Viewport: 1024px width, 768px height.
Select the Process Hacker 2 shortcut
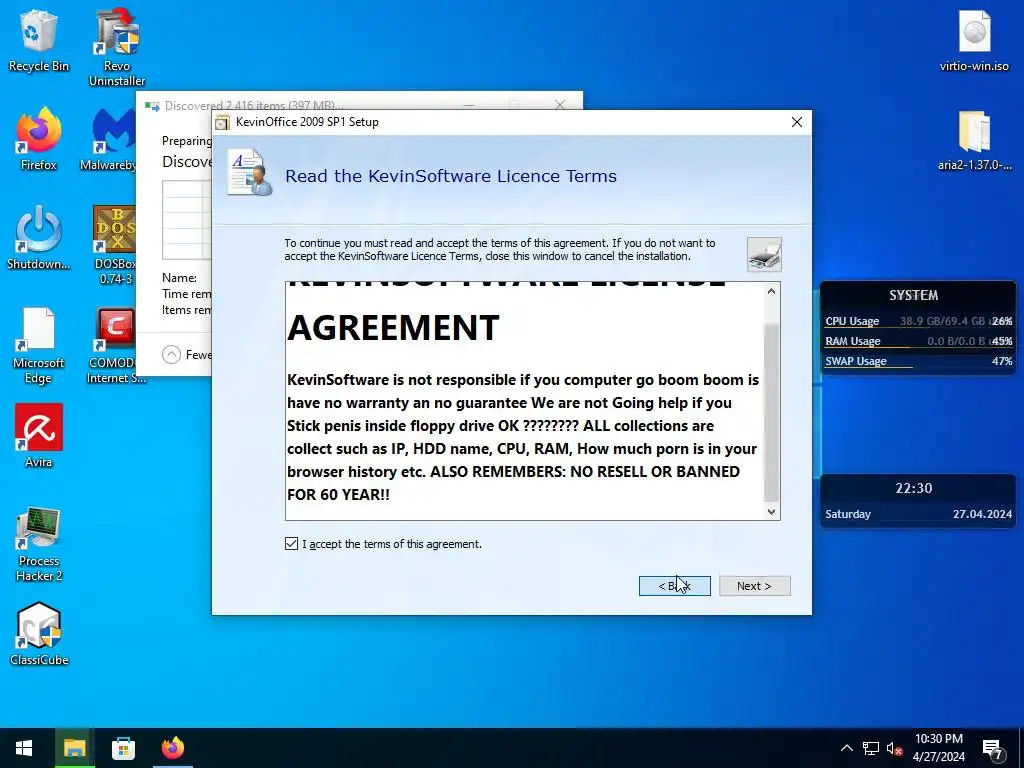click(x=39, y=543)
